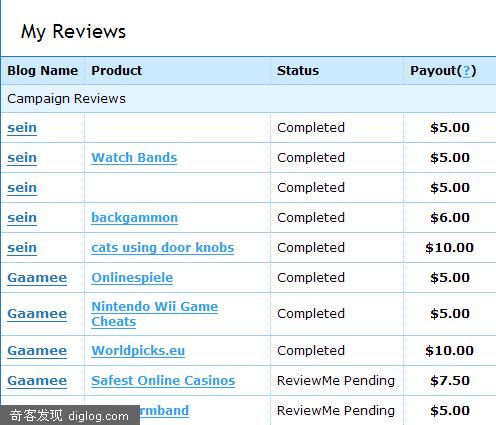Select the $10.00 payout for Worldpicks.eu
Viewport: 496px width, 425px height.
[449, 351]
